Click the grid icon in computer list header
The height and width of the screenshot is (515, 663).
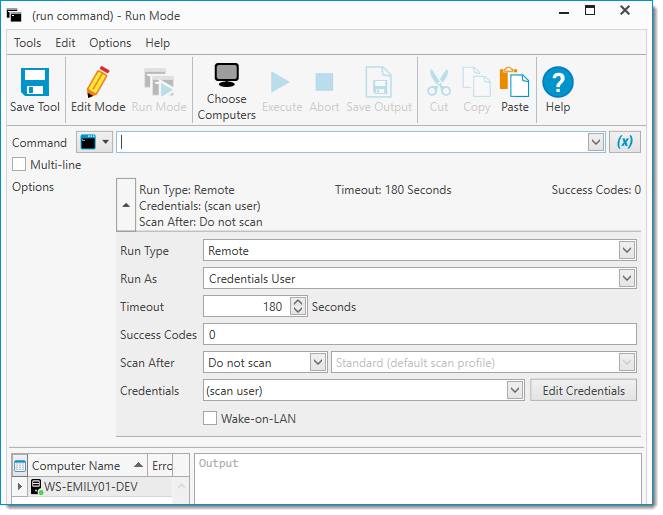click(x=20, y=465)
